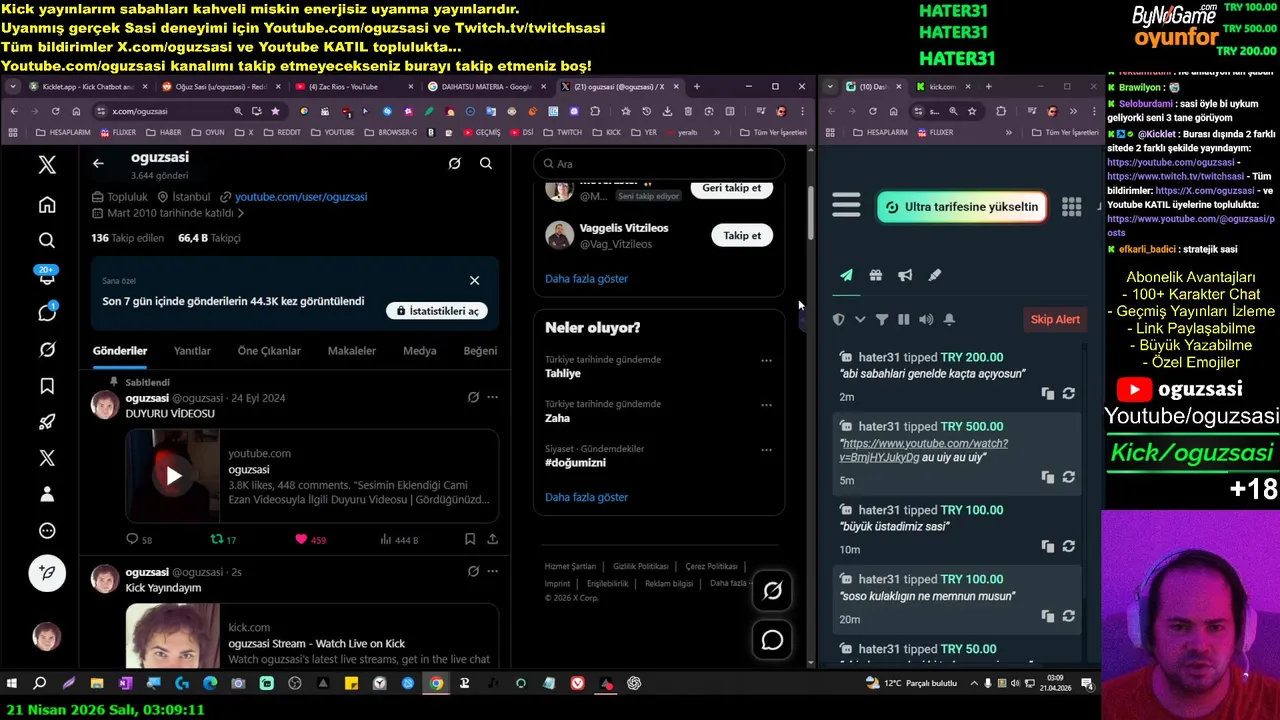
Task: Pause the alert queue
Action: tap(904, 319)
